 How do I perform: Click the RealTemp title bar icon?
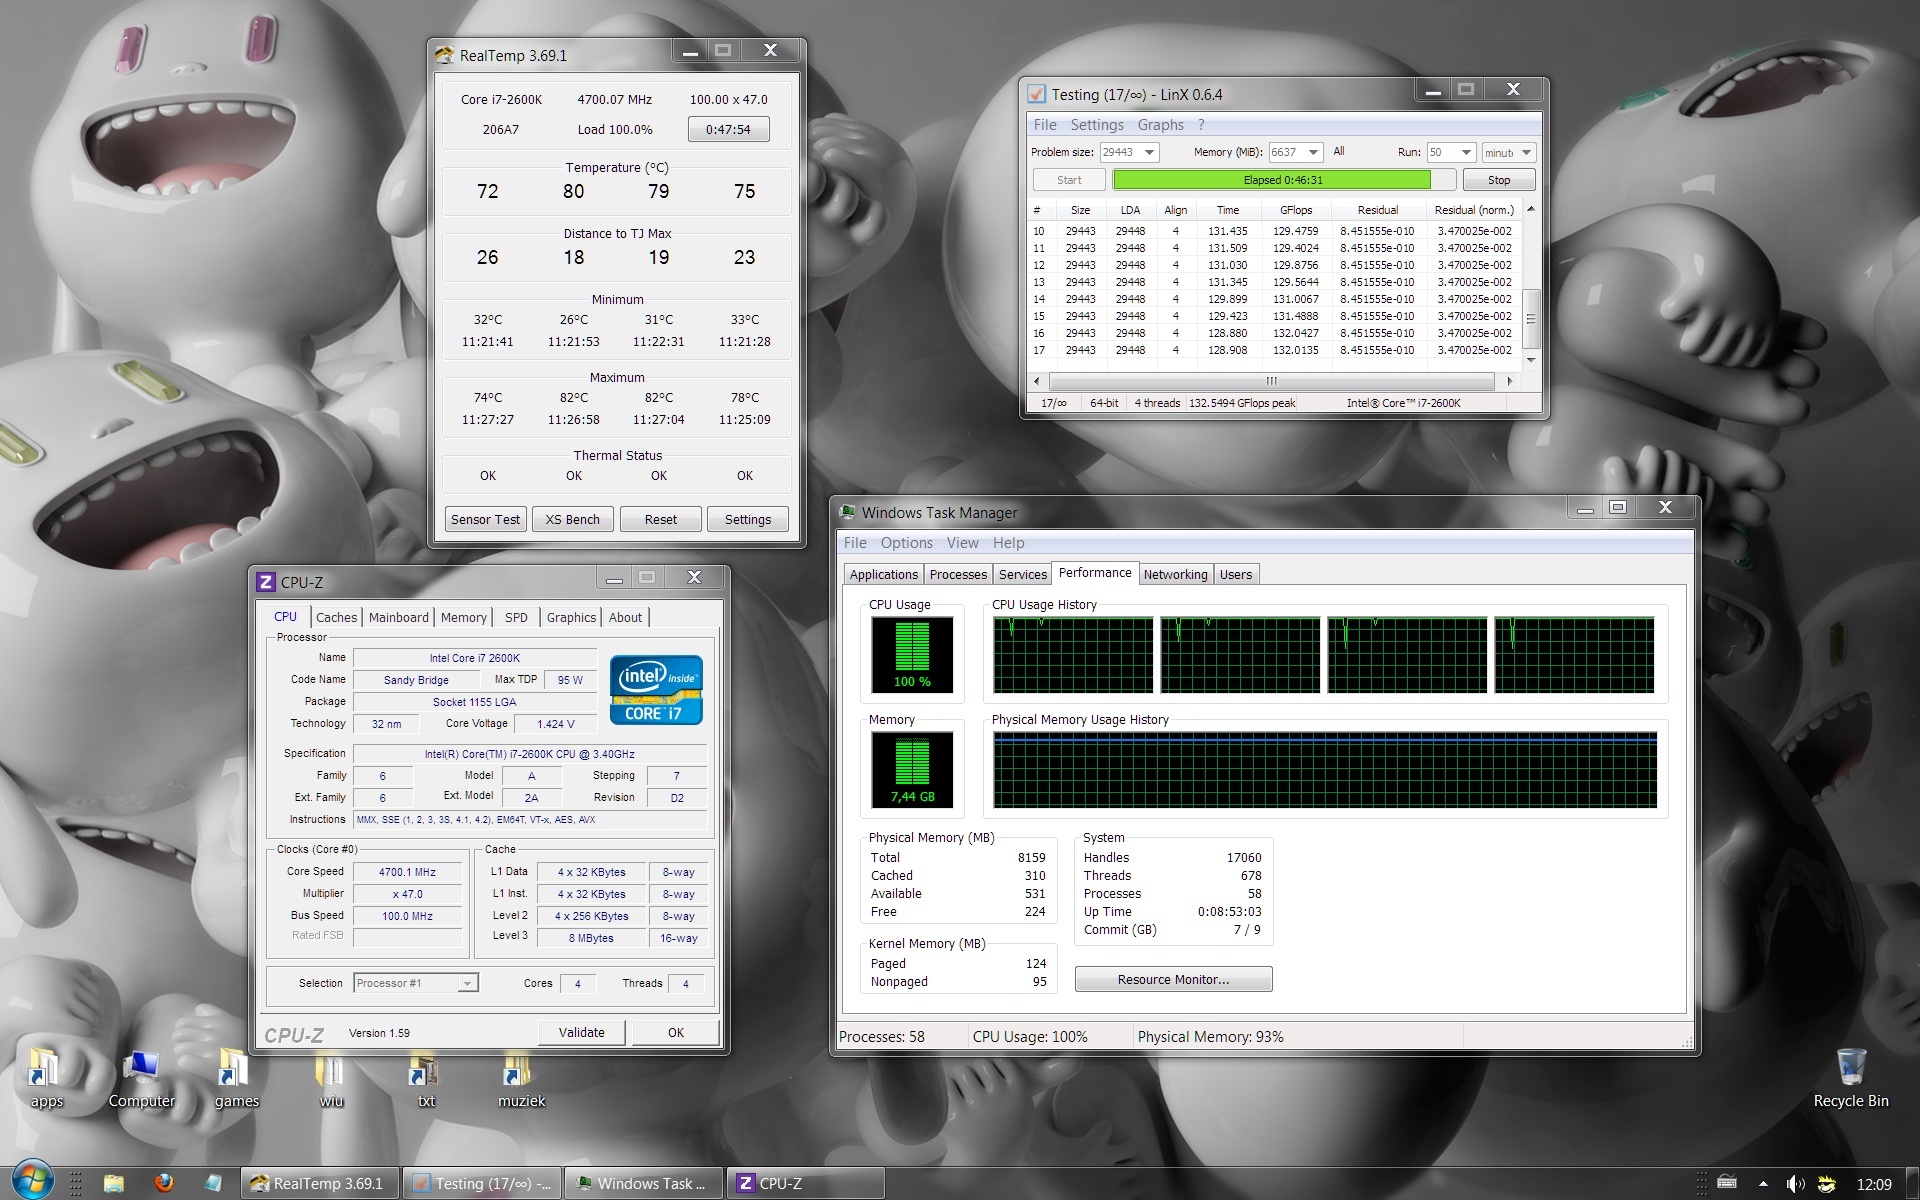pos(444,55)
